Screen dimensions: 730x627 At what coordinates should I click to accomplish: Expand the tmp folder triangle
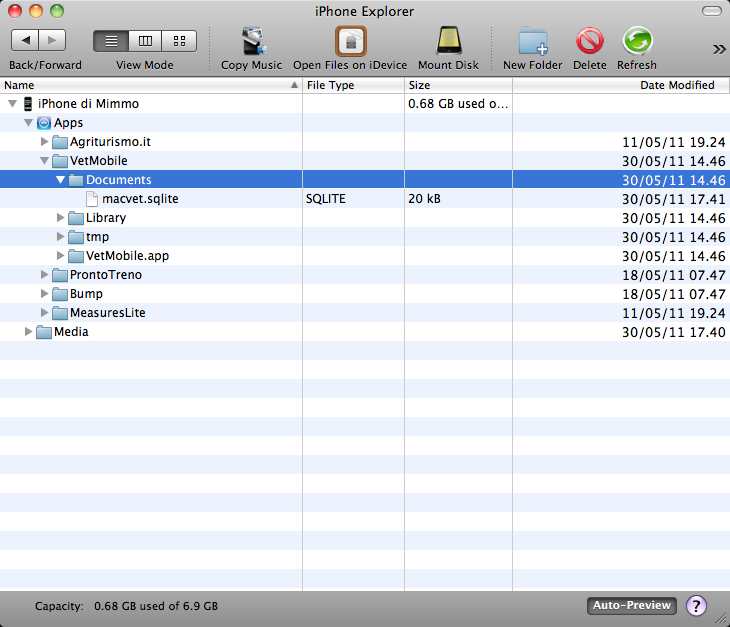[x=60, y=236]
